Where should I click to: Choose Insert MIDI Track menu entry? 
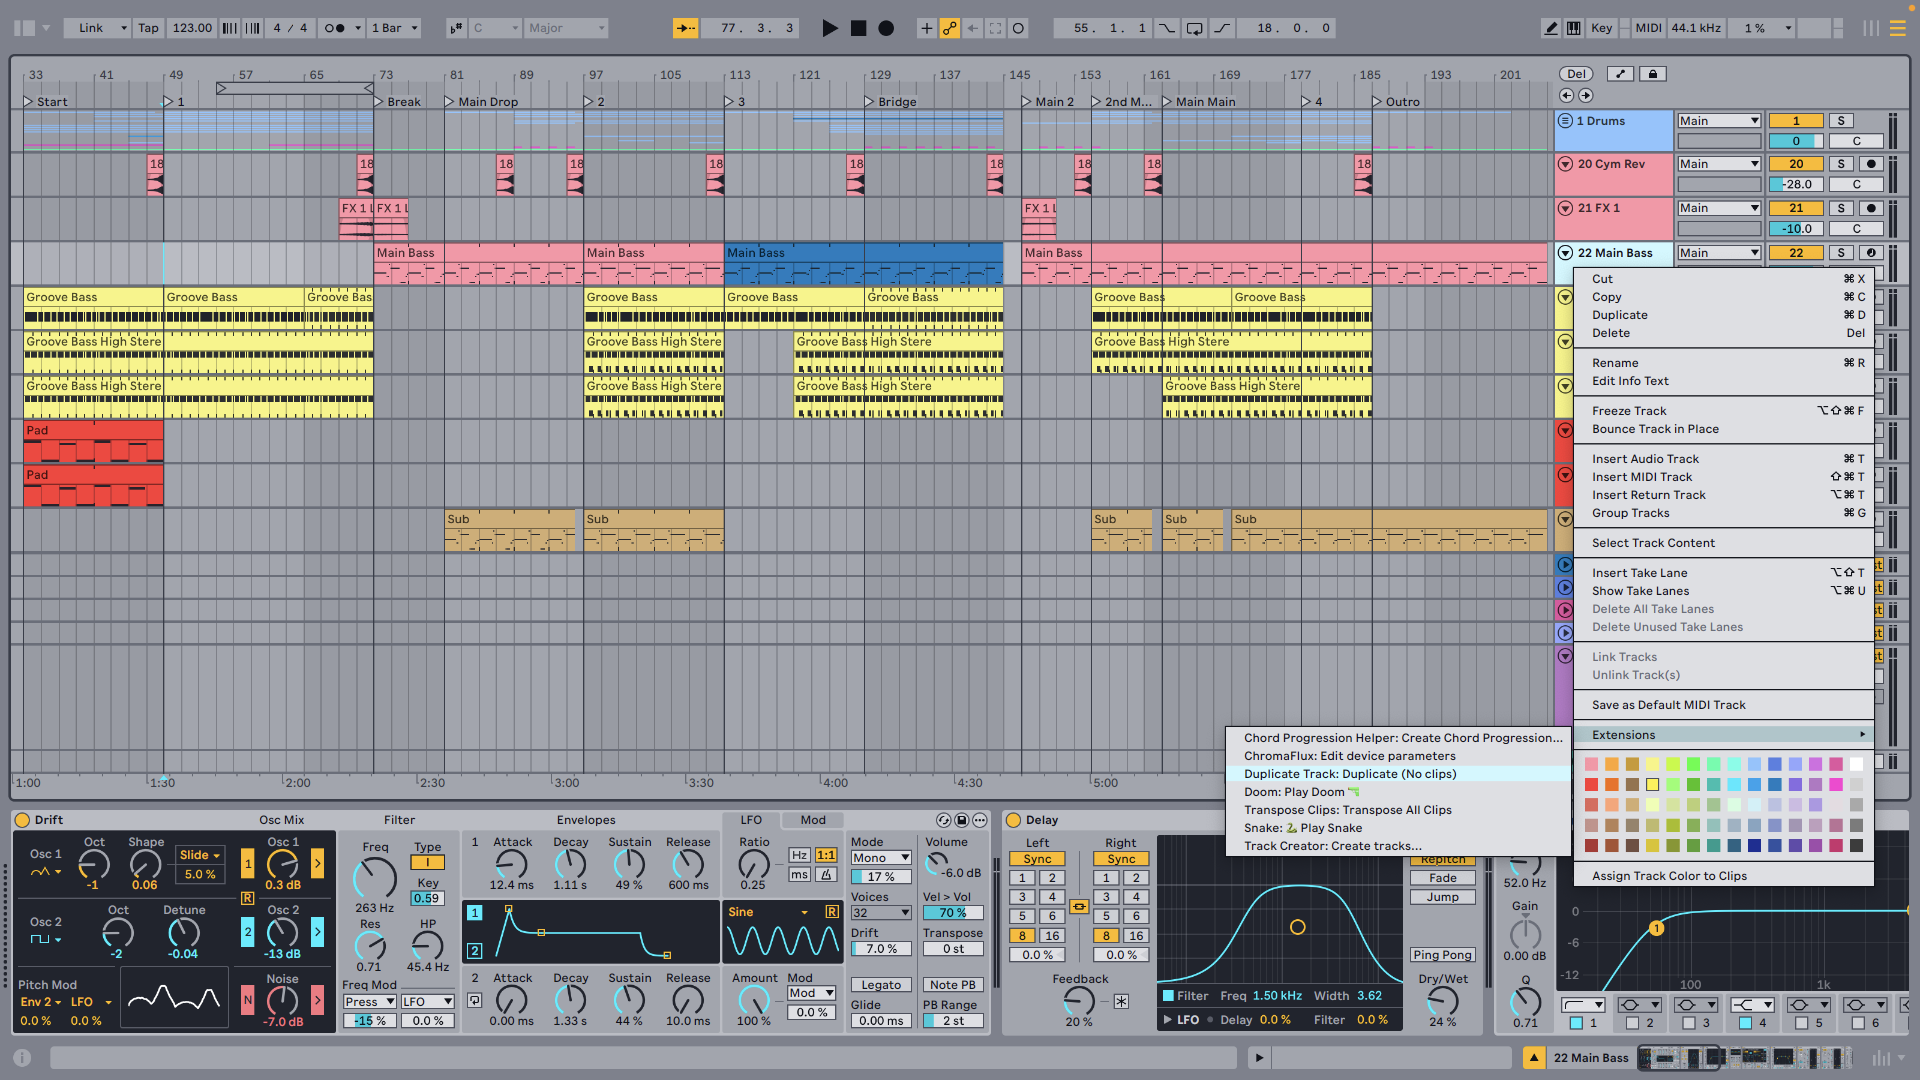point(1641,477)
